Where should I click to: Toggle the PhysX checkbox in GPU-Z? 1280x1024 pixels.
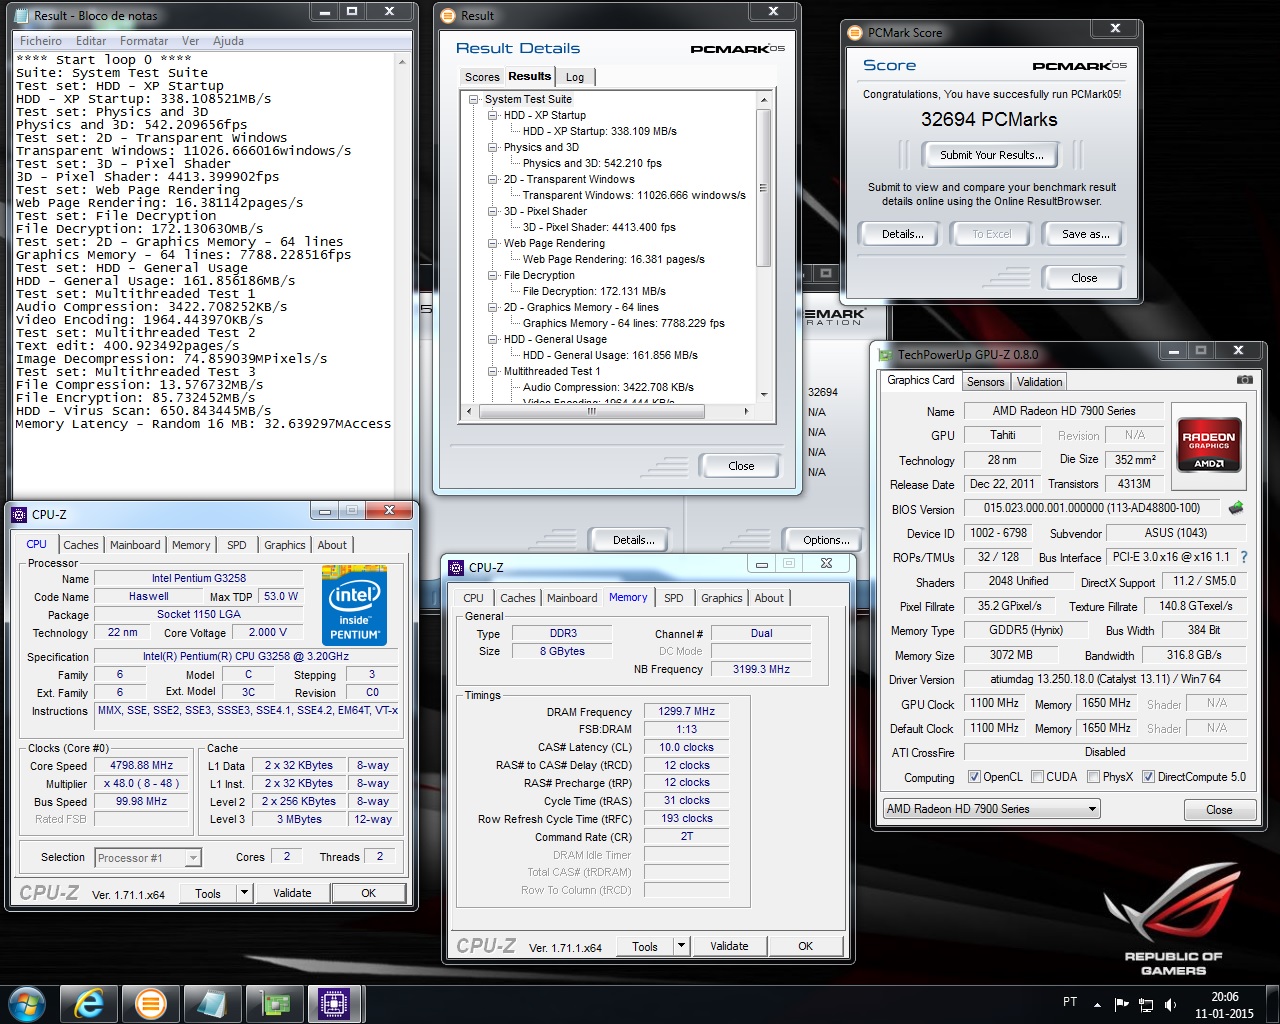1094,777
